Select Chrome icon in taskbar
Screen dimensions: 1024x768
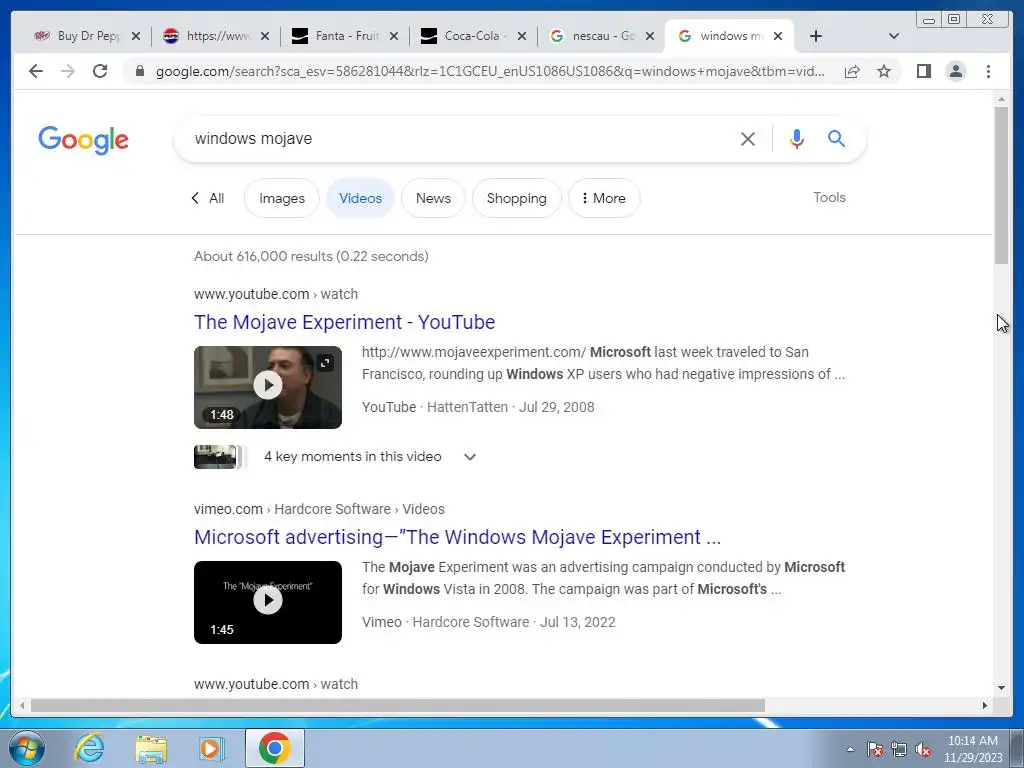point(274,748)
